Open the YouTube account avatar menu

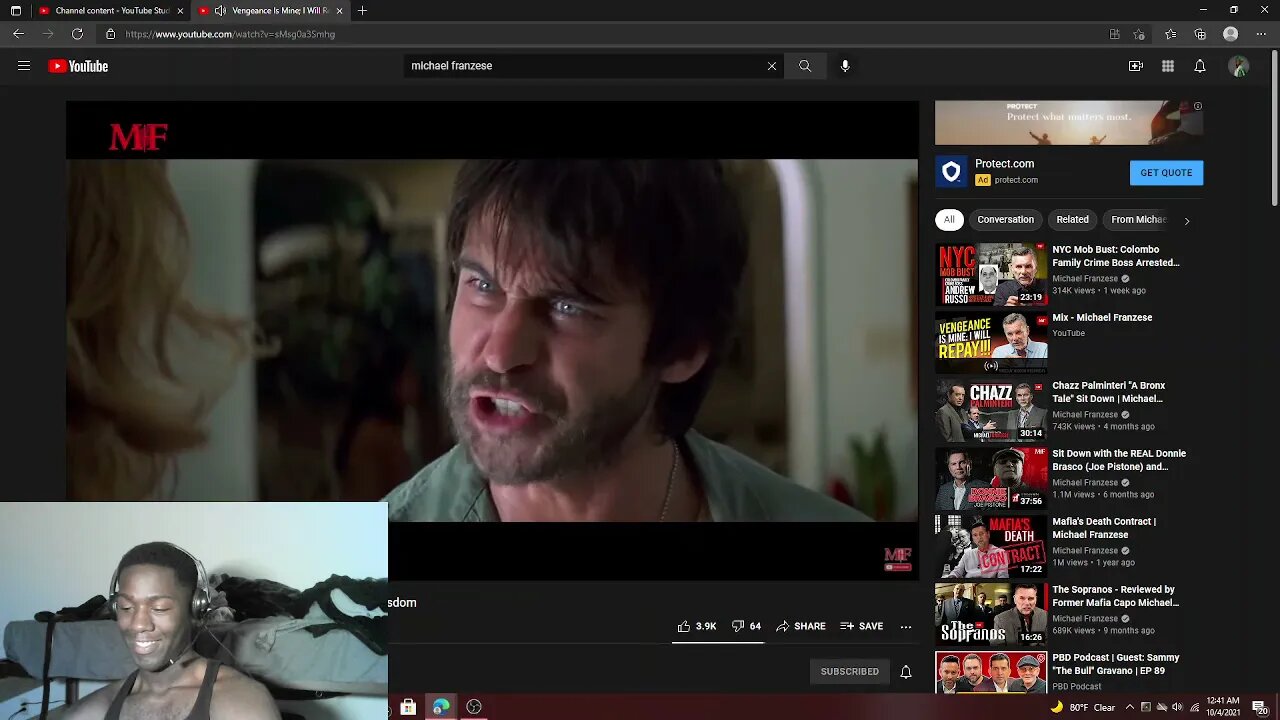pos(1239,66)
